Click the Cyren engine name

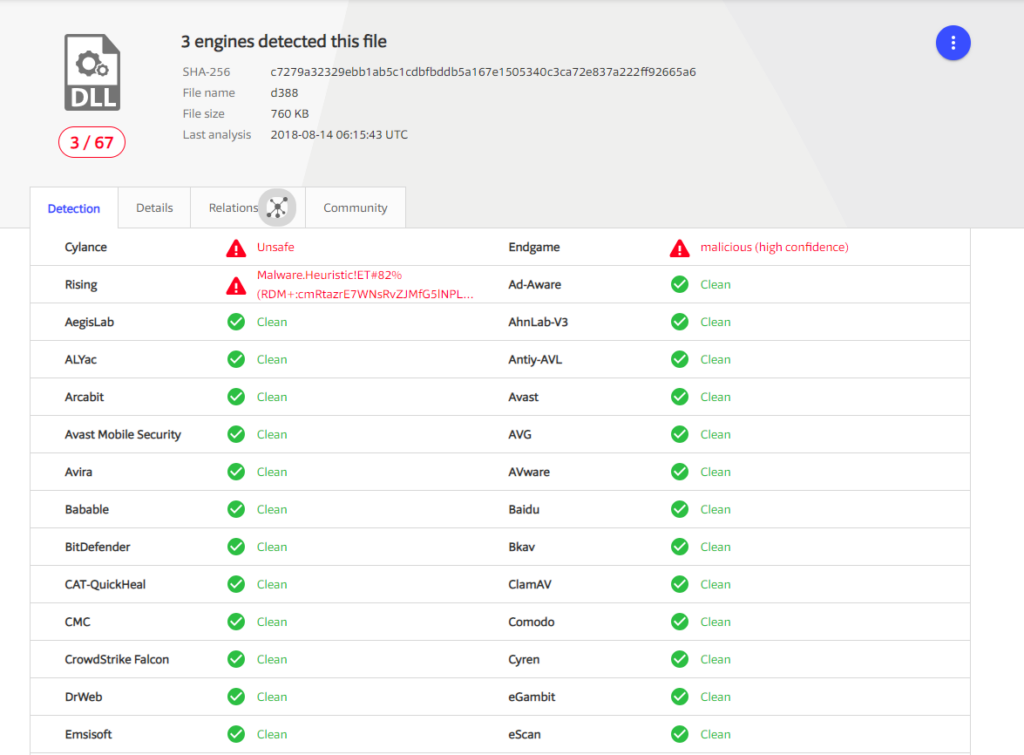pos(524,660)
